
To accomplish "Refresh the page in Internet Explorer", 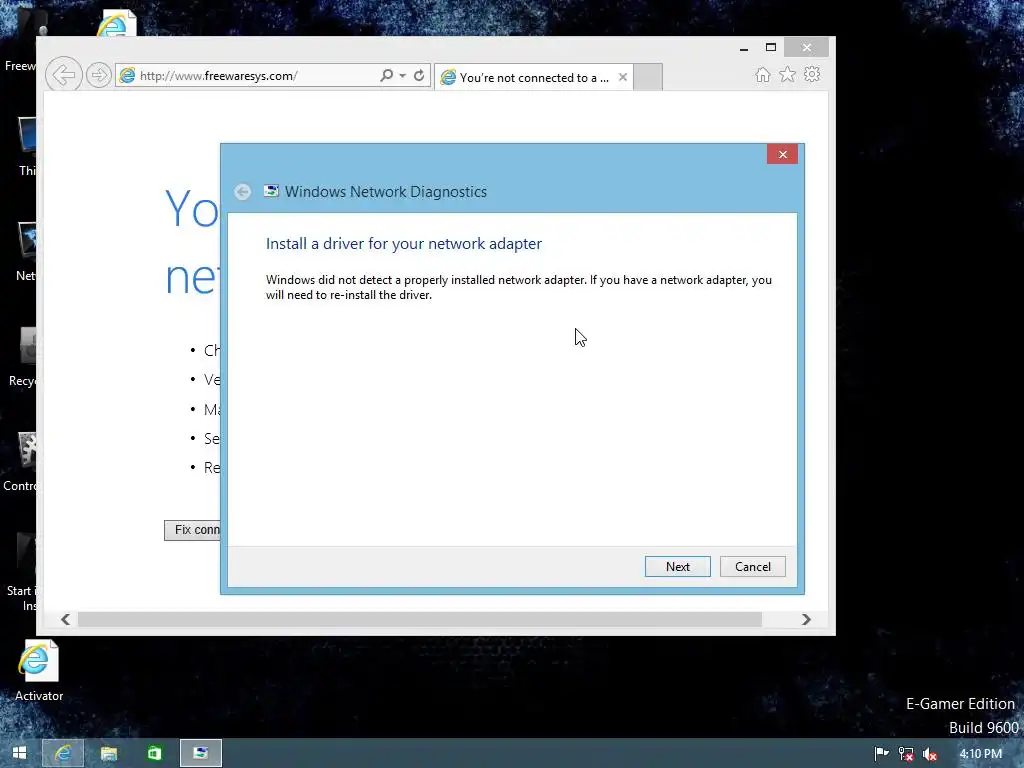I will [x=419, y=75].
